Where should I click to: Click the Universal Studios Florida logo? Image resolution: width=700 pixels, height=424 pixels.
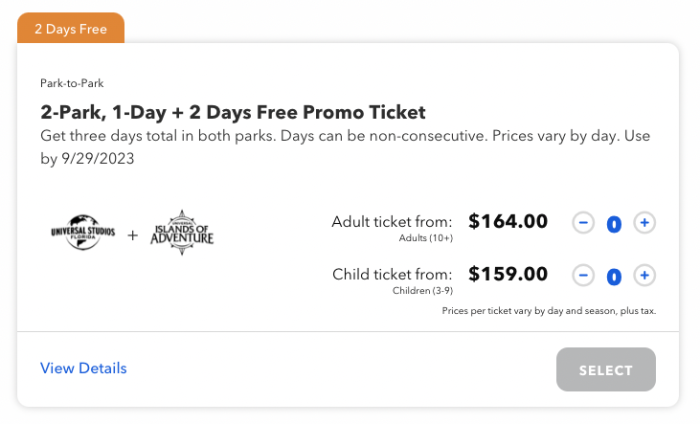[83, 232]
